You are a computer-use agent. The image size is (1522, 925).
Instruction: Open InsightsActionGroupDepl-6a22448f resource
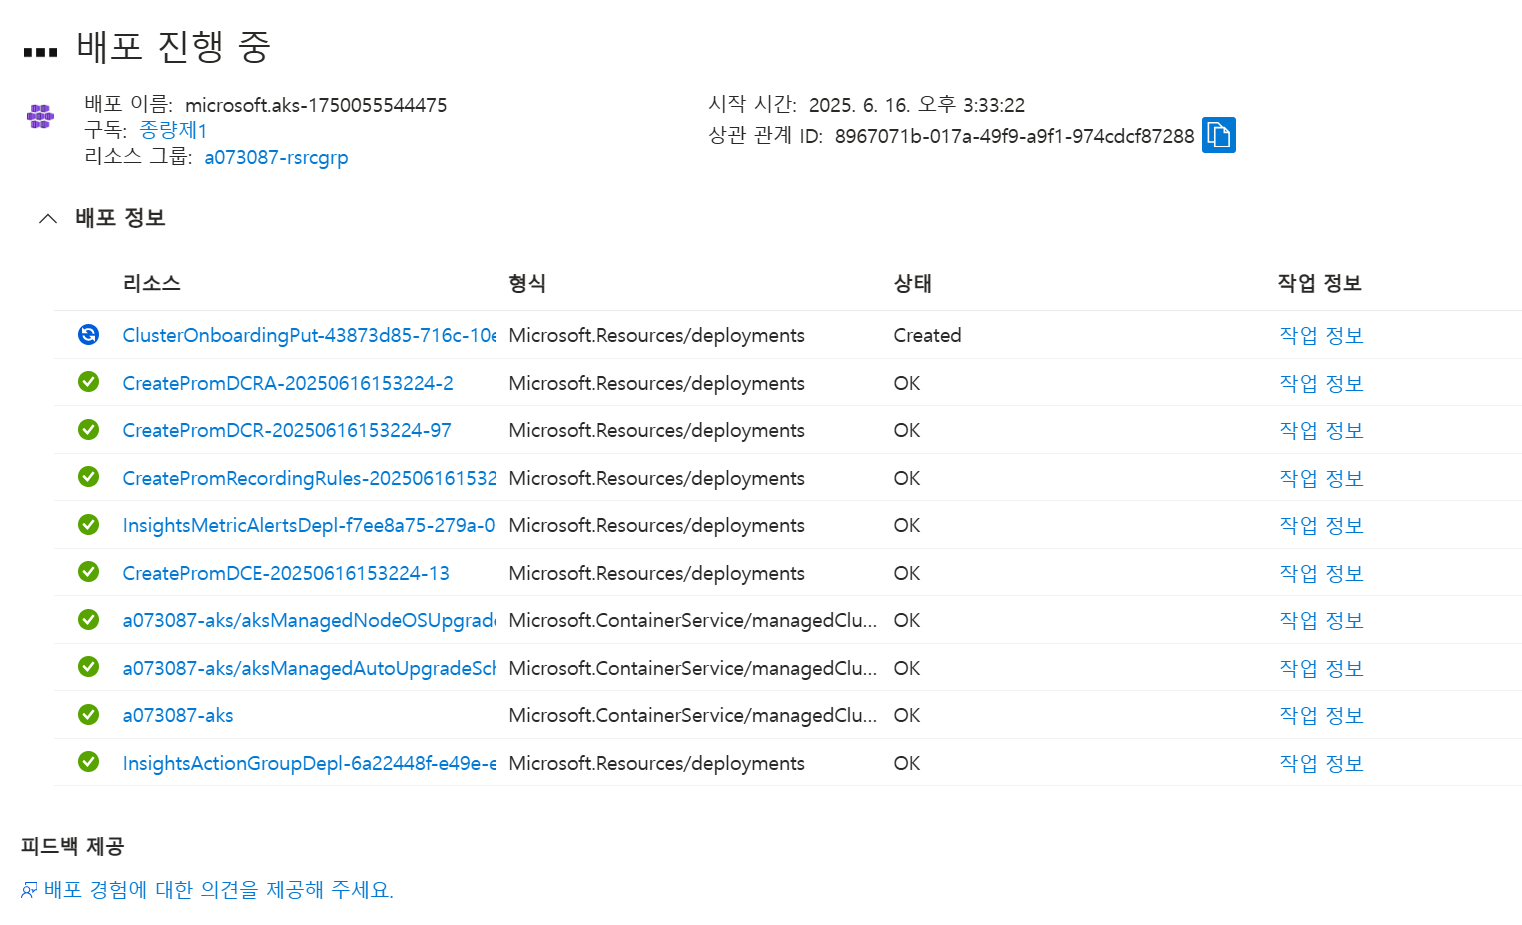click(309, 763)
